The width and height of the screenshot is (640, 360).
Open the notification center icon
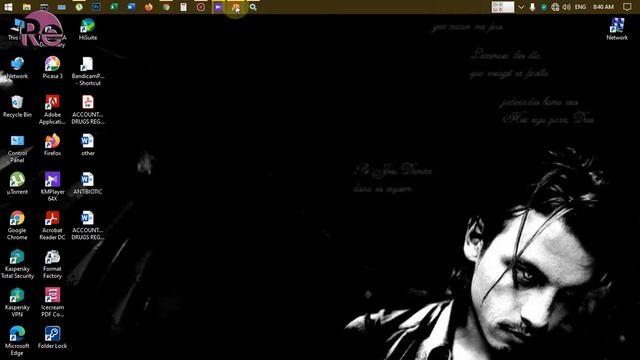(627, 7)
